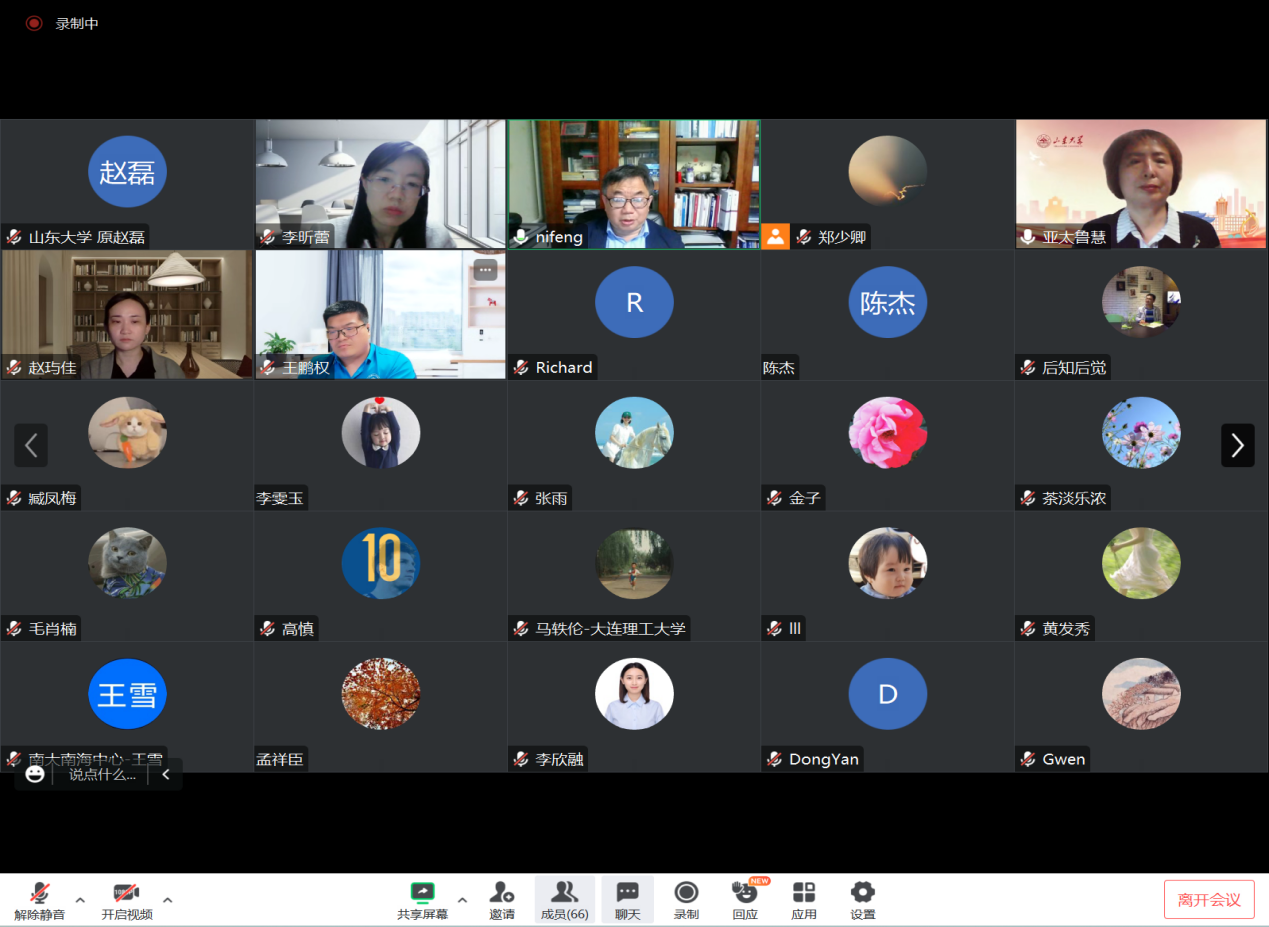Expand video options arrow beside 开启视频
Image resolution: width=1269 pixels, height=927 pixels.
167,899
